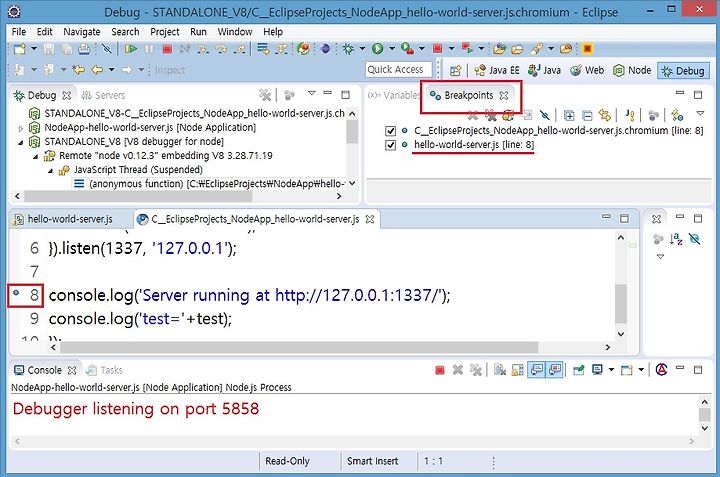Switch to the Web perspective
The image size is (720, 477).
click(x=587, y=70)
